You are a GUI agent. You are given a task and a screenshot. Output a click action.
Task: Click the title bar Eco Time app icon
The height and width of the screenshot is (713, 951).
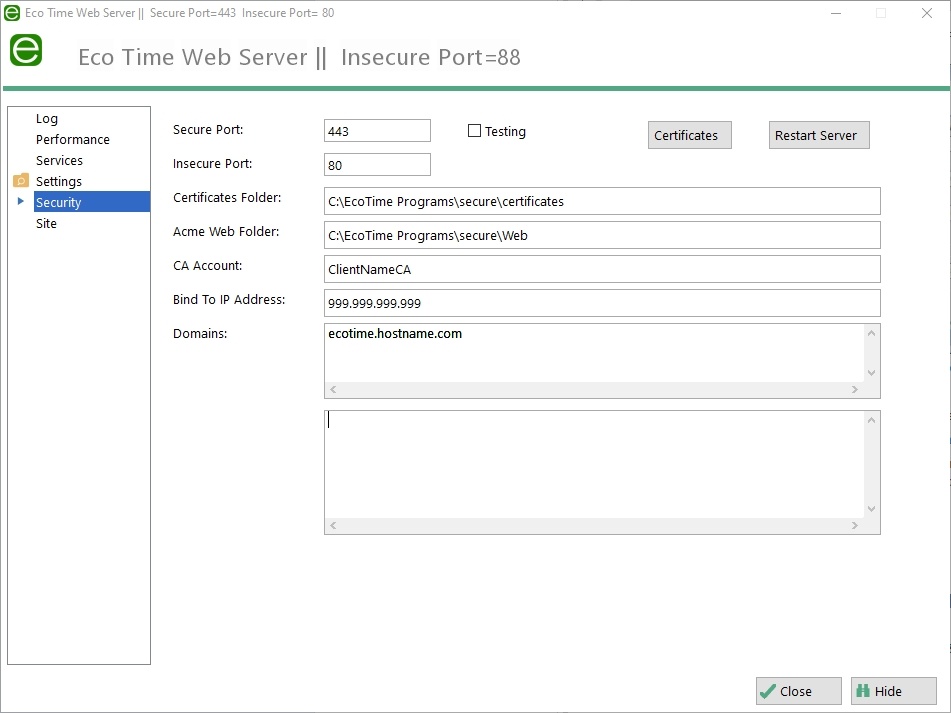pyautogui.click(x=12, y=13)
